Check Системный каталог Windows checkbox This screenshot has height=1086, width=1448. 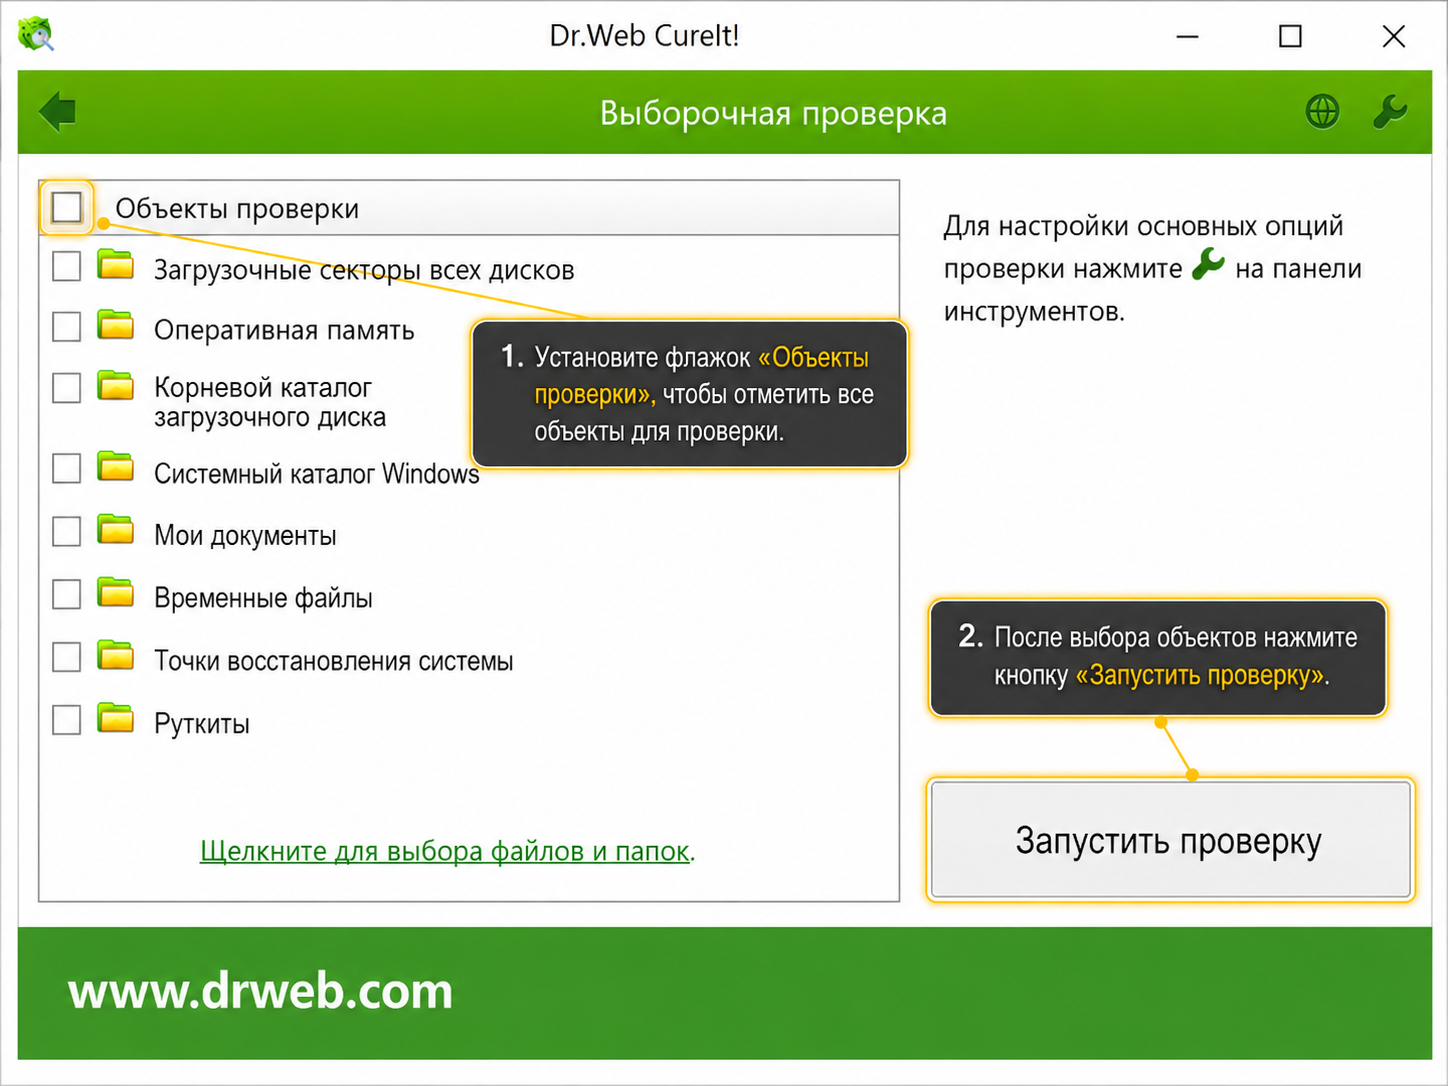tap(67, 468)
